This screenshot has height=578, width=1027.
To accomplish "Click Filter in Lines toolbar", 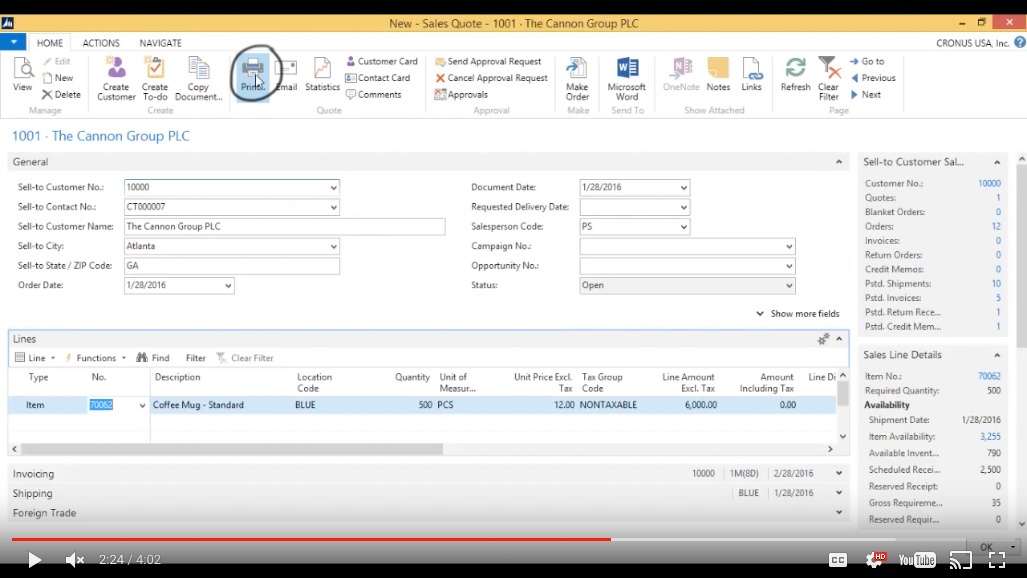I will (x=195, y=358).
